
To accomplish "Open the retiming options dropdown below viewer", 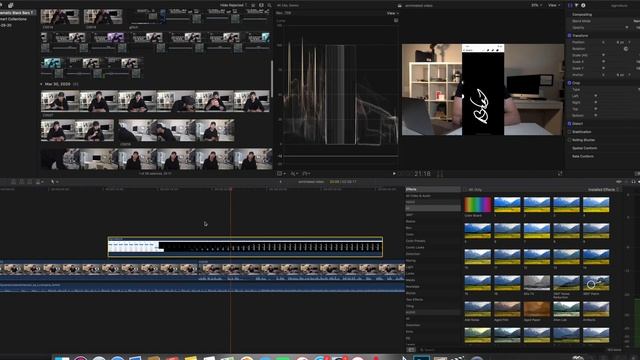I will (x=306, y=173).
